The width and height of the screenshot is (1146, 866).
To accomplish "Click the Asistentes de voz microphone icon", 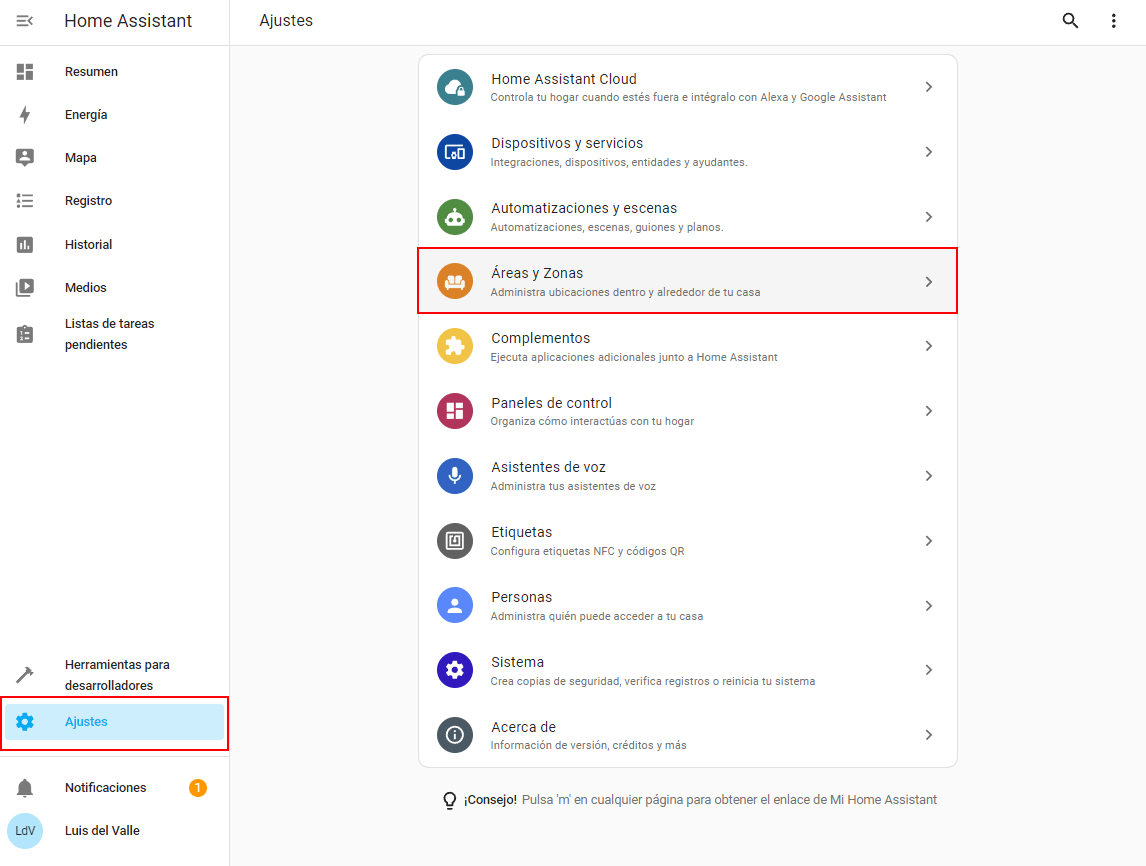I will point(455,476).
